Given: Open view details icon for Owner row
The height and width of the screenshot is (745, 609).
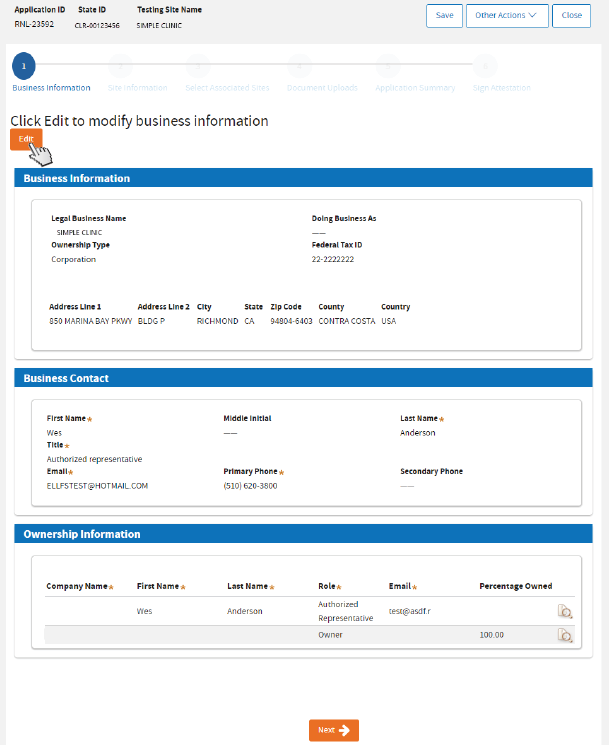Looking at the screenshot, I should 564,635.
